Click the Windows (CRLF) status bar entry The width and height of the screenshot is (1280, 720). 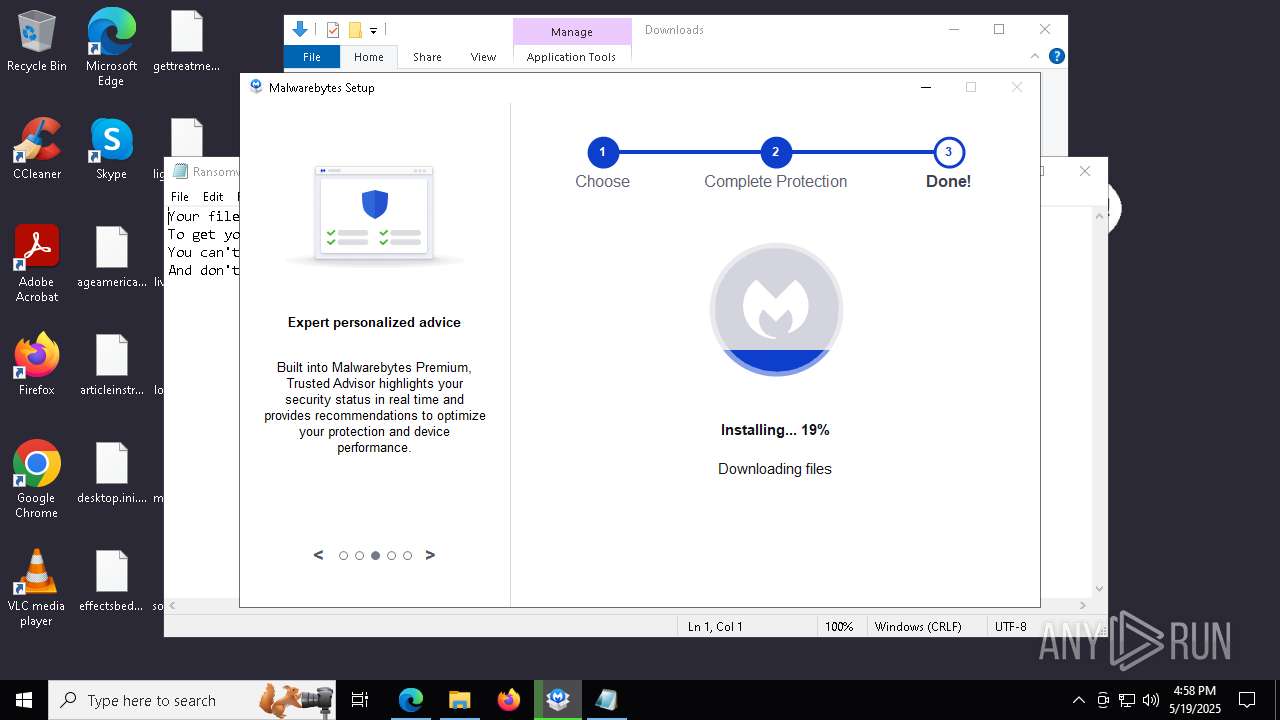(x=918, y=627)
